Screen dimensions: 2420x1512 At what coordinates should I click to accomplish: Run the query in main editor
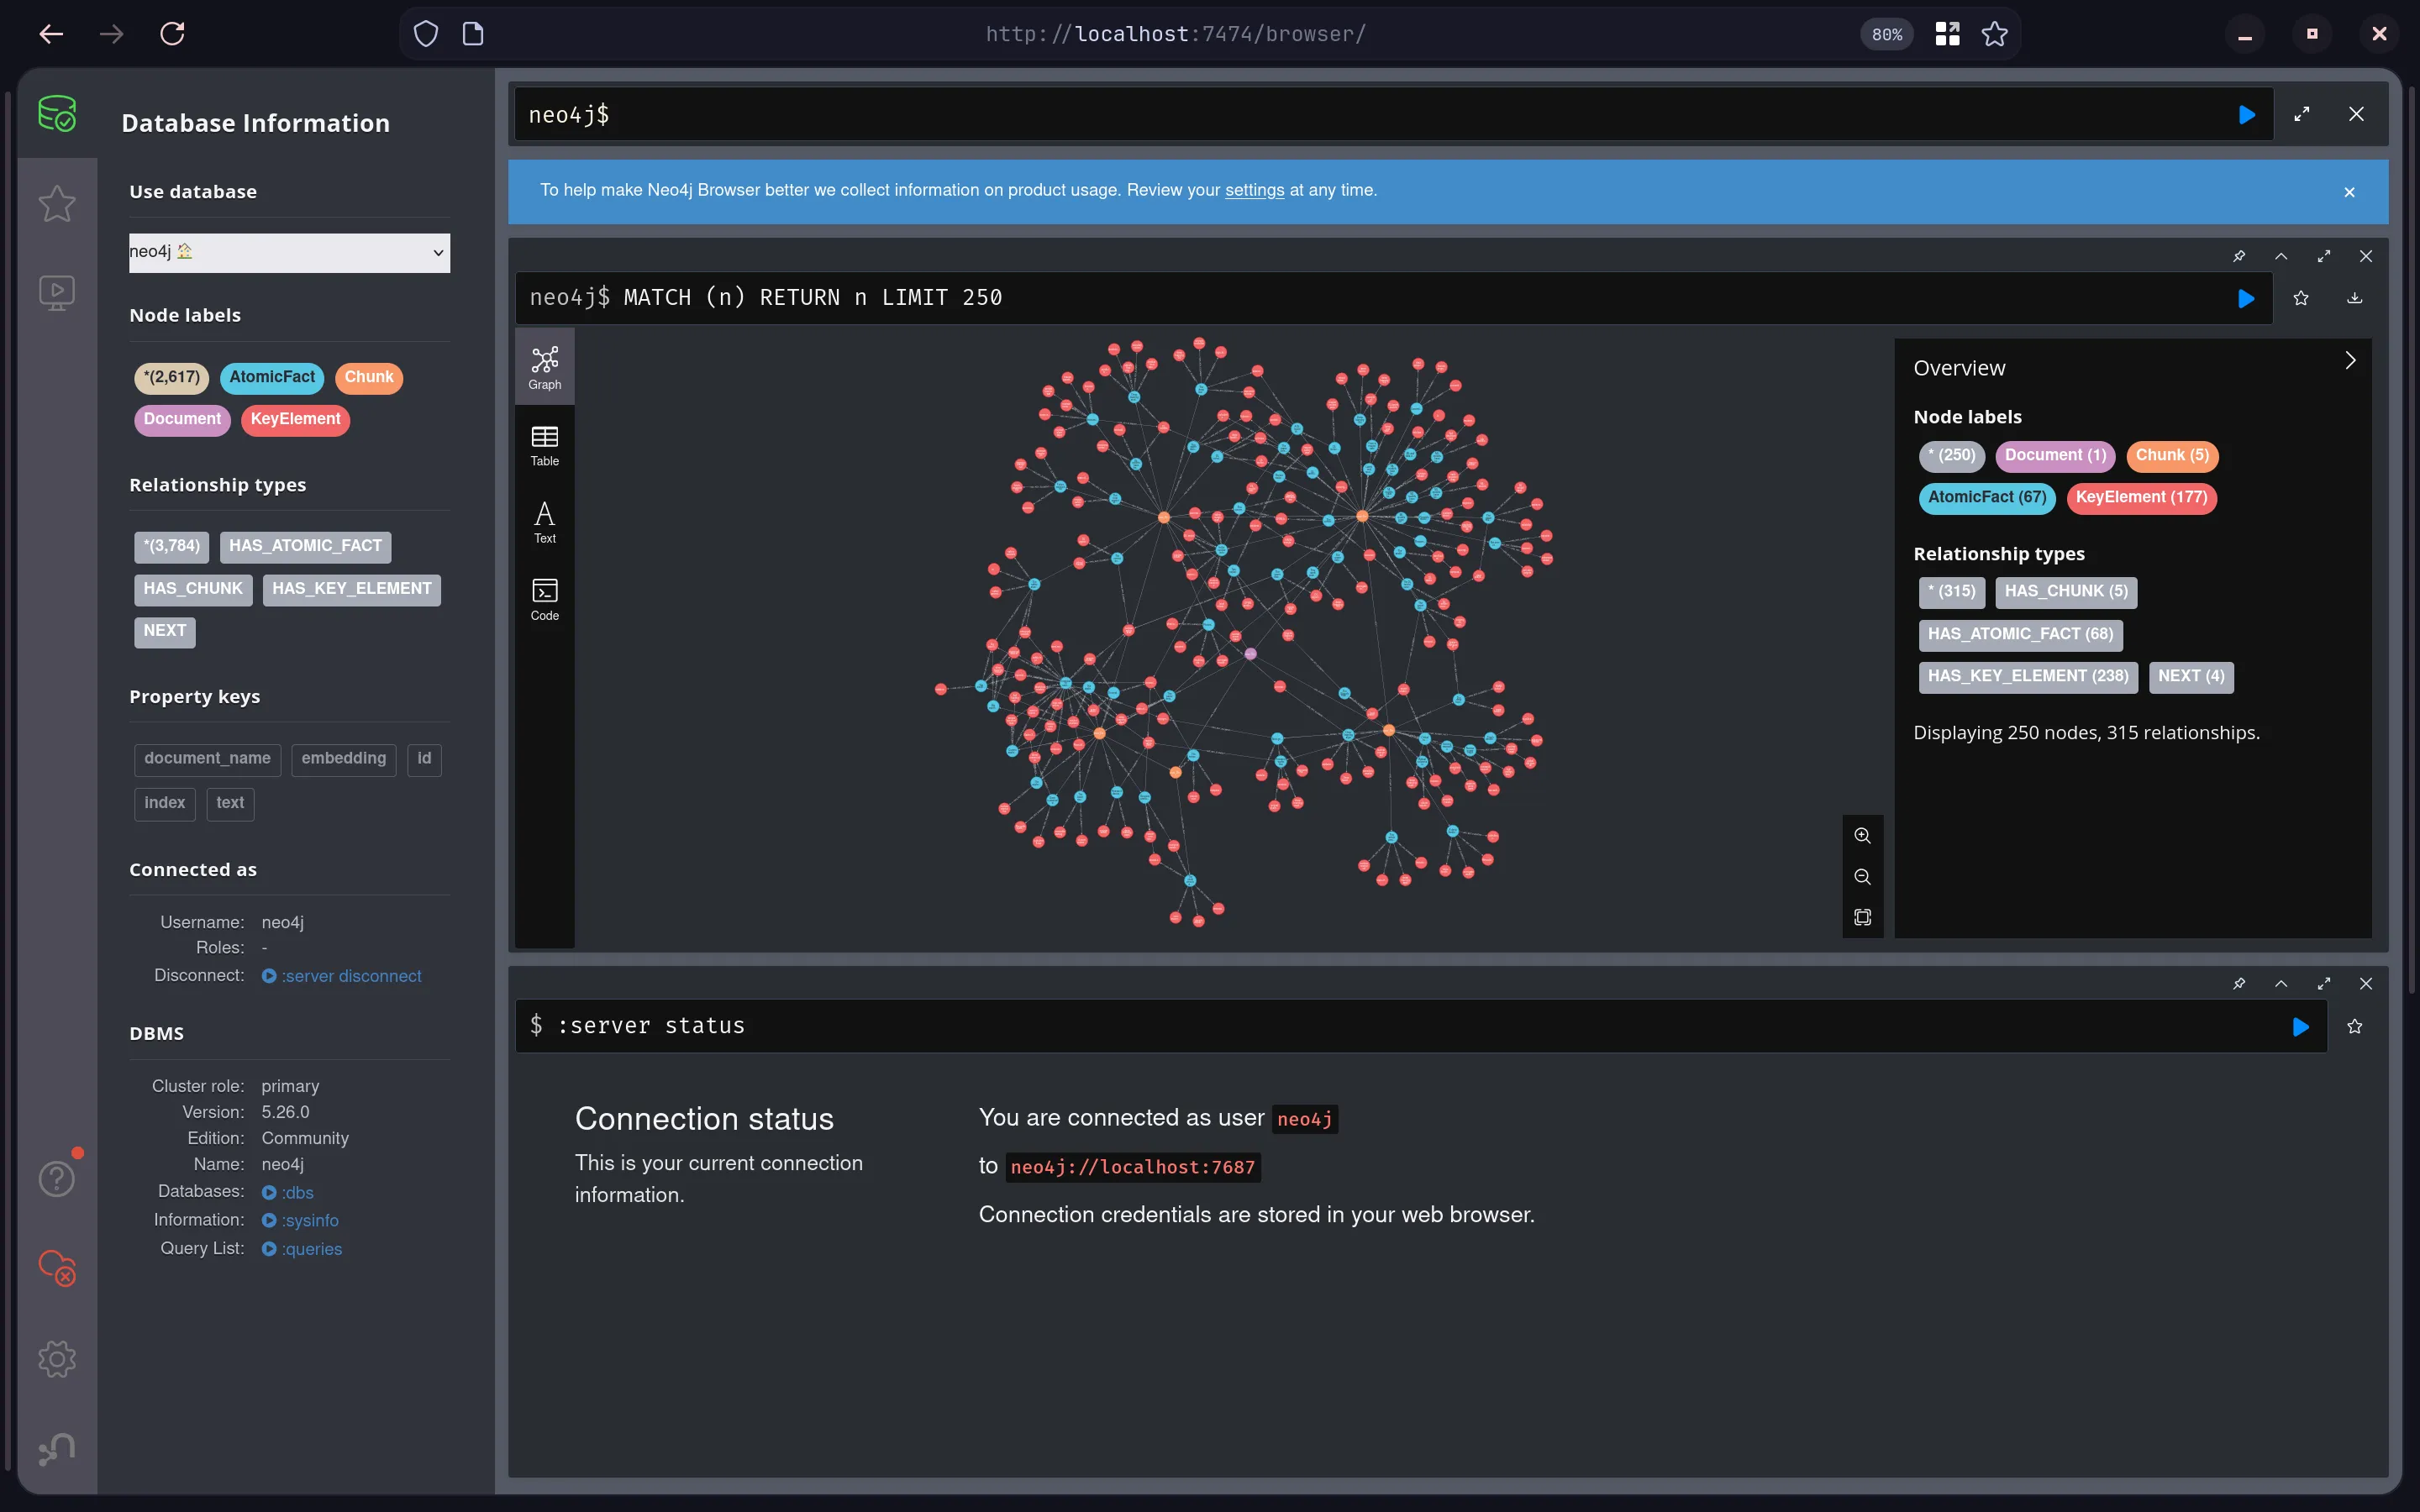tap(2247, 115)
